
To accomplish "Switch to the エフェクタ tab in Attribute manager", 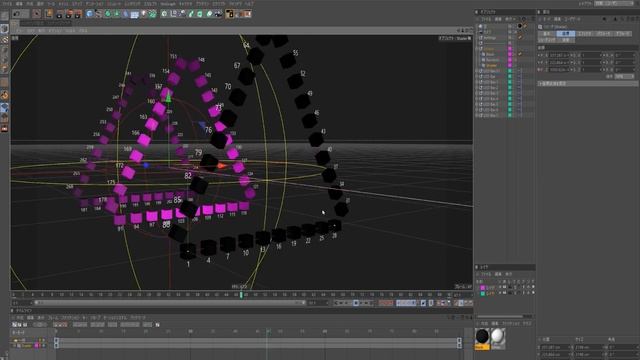I will tap(584, 34).
